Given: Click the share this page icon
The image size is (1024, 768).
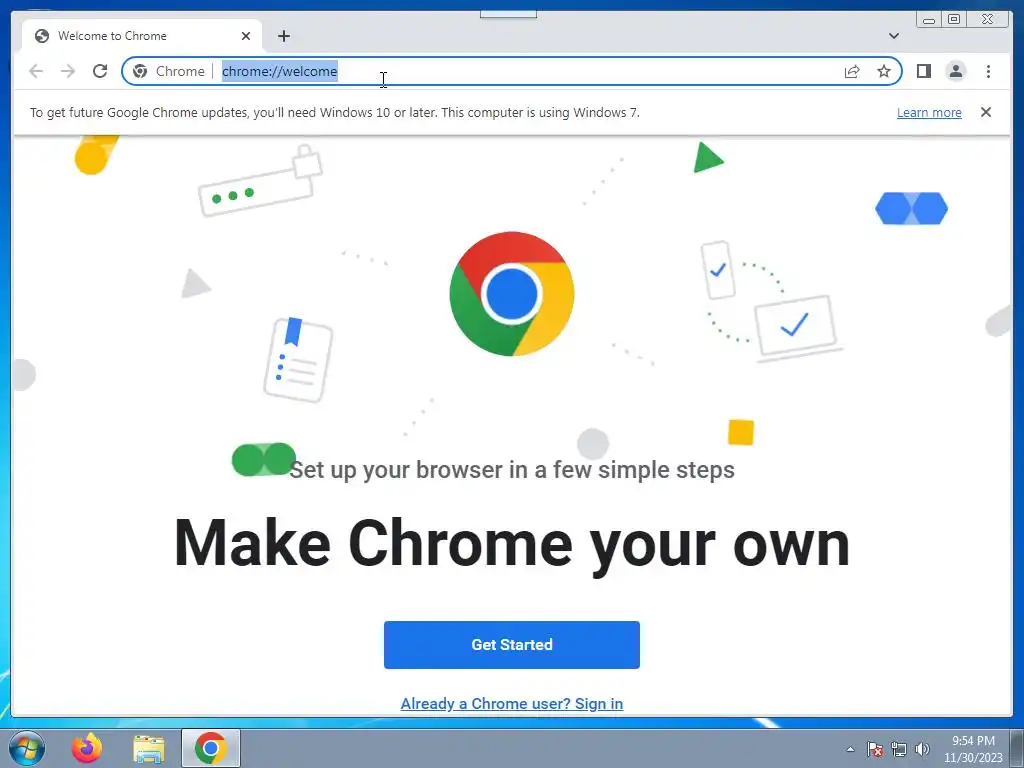Looking at the screenshot, I should (x=852, y=71).
